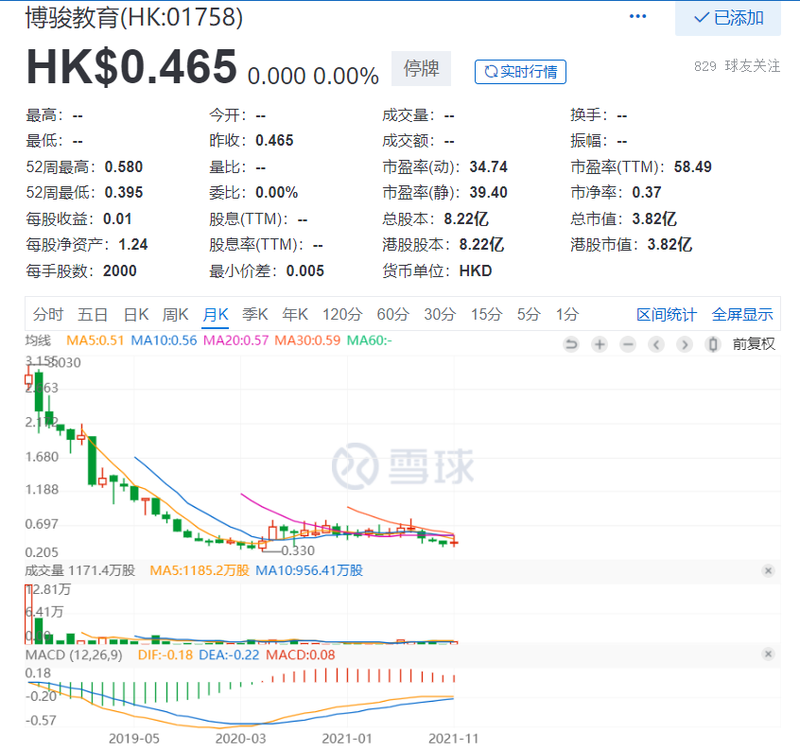The height and width of the screenshot is (750, 800).
Task: Click the 总股本 value 8.22亿
Action: 466,219
